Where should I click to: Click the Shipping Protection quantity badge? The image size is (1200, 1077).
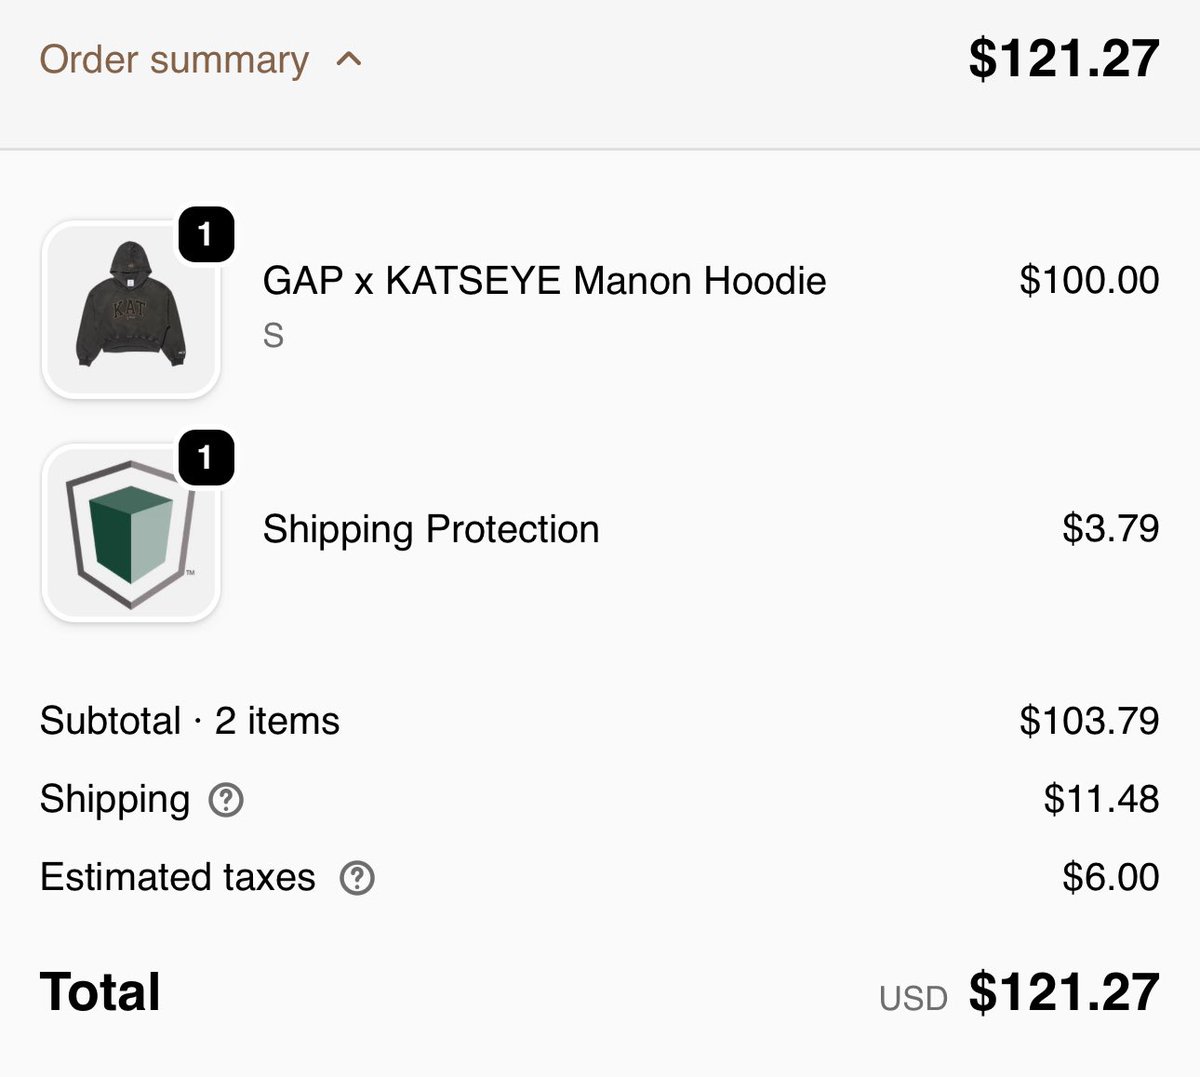tap(205, 458)
